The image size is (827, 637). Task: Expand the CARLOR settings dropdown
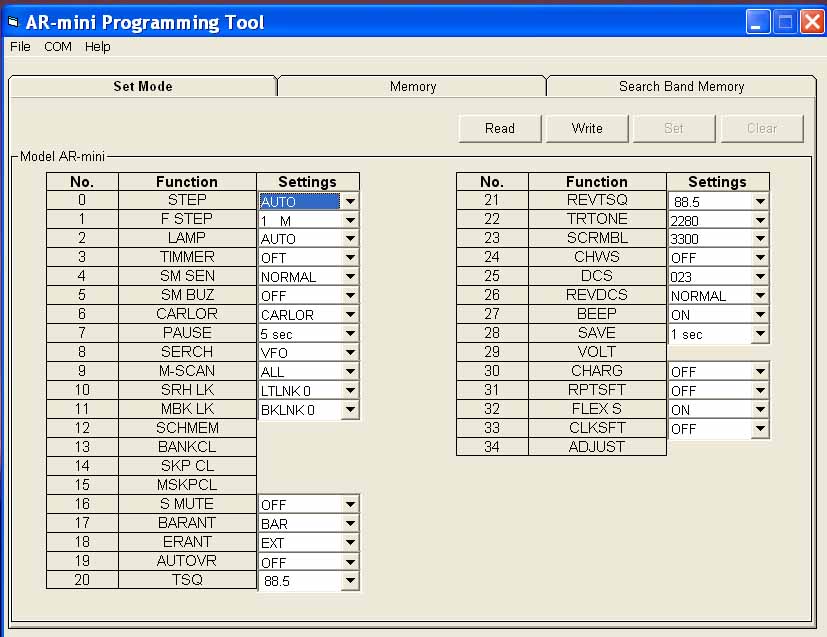(x=350, y=315)
